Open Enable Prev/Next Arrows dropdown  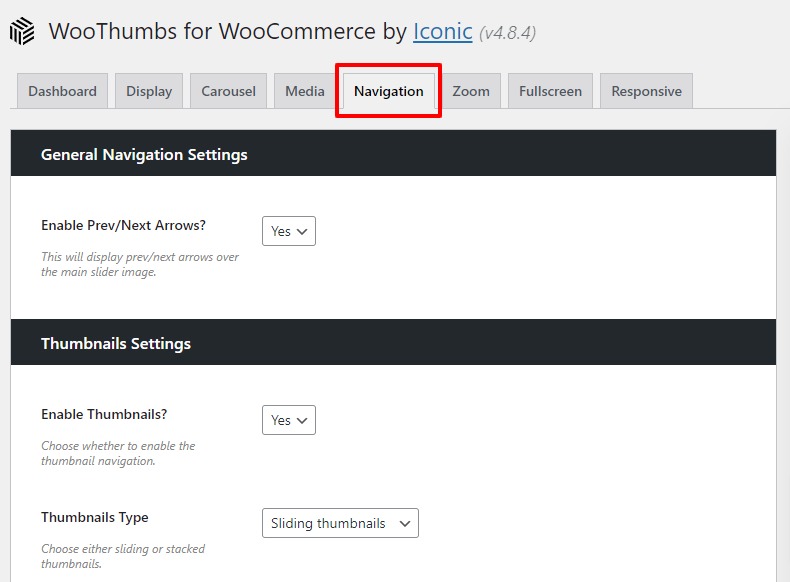pos(289,231)
